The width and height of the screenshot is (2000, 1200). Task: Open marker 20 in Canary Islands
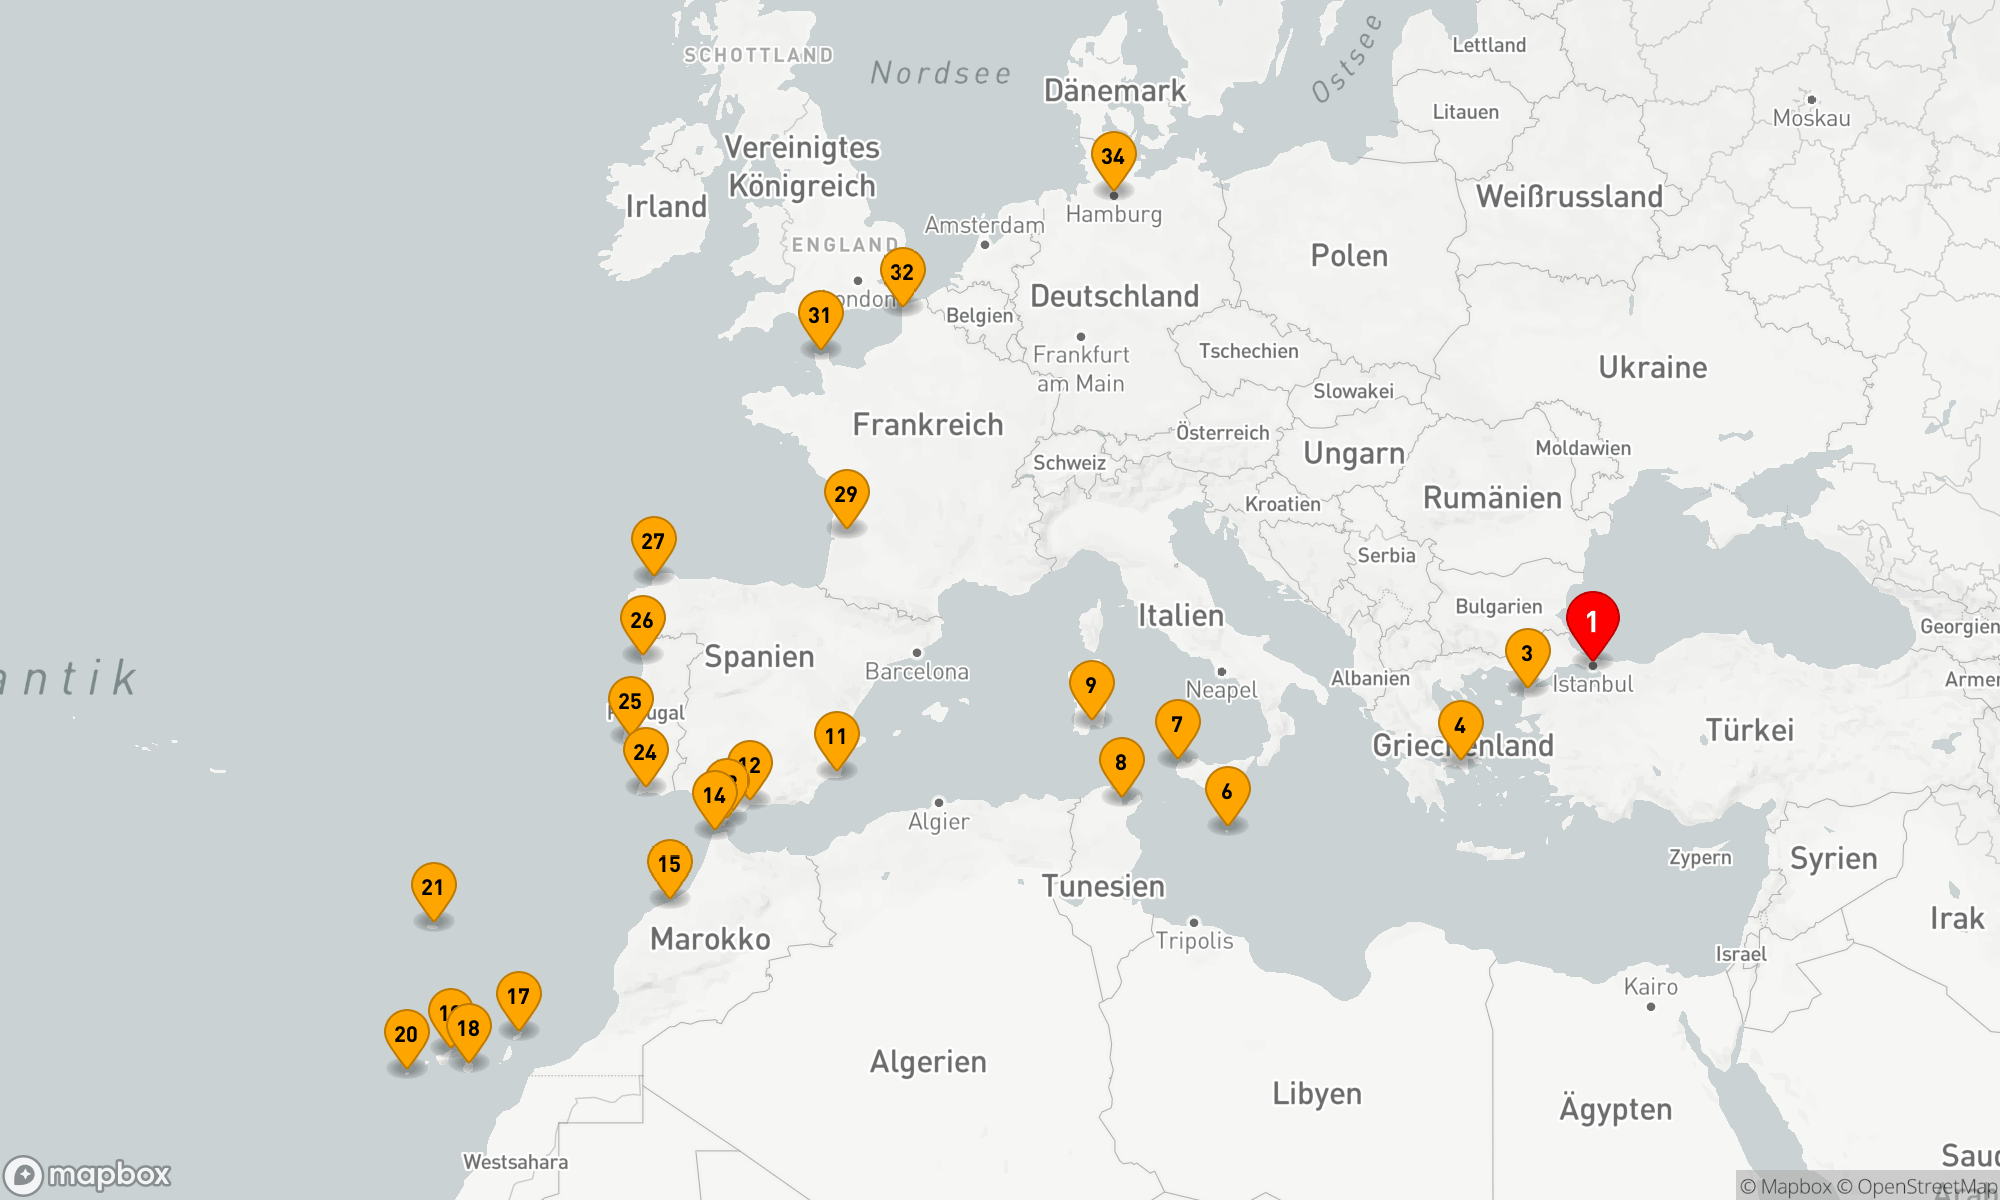point(406,1035)
